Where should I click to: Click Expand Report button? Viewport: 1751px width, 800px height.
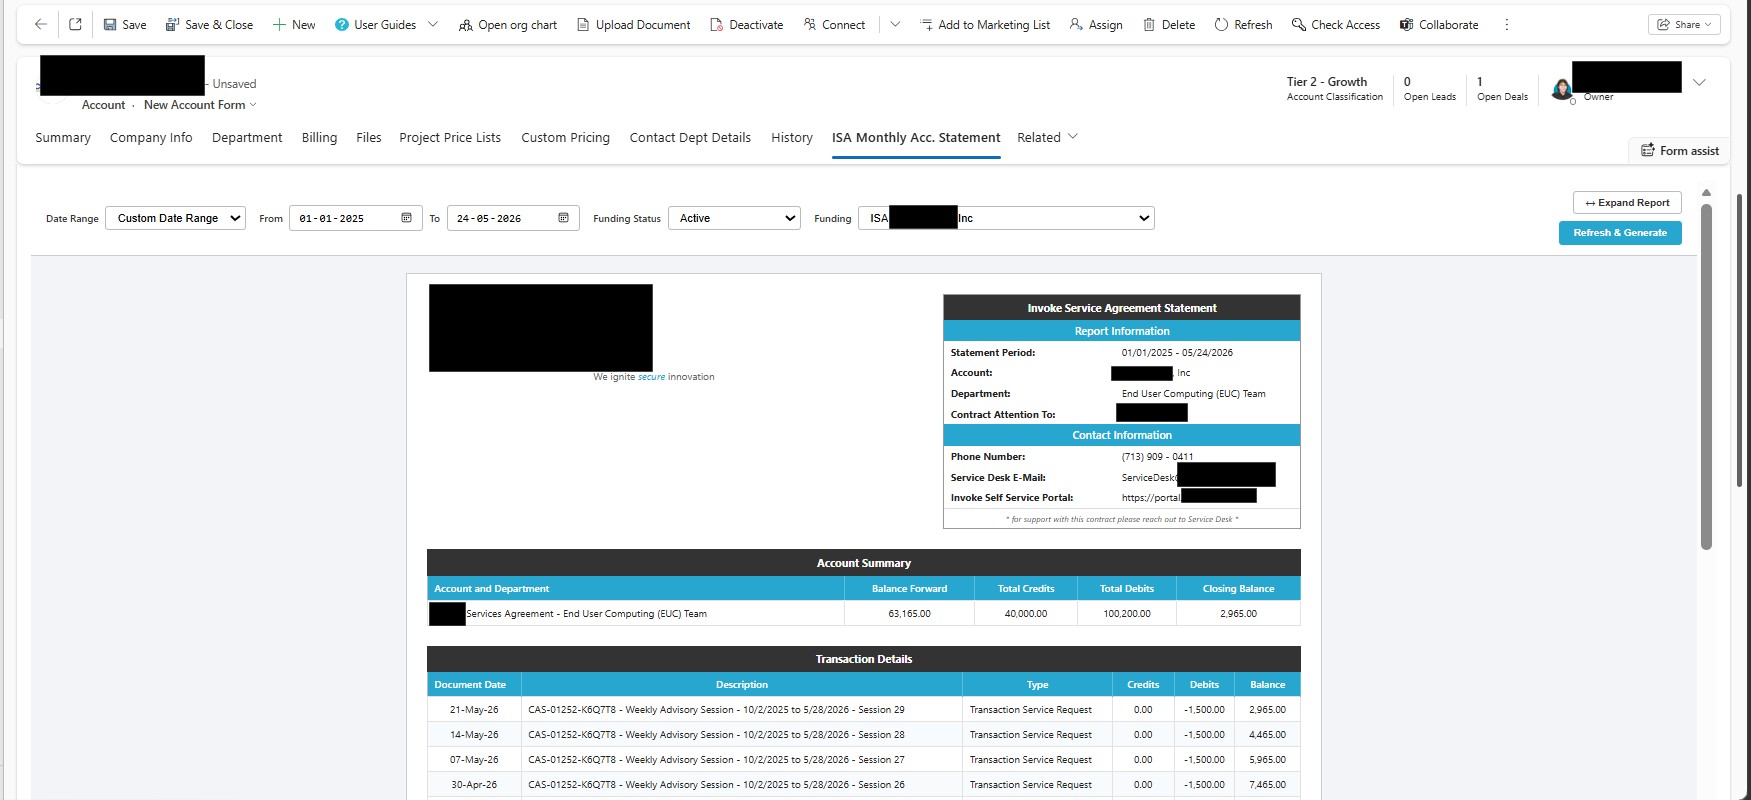pos(1627,203)
